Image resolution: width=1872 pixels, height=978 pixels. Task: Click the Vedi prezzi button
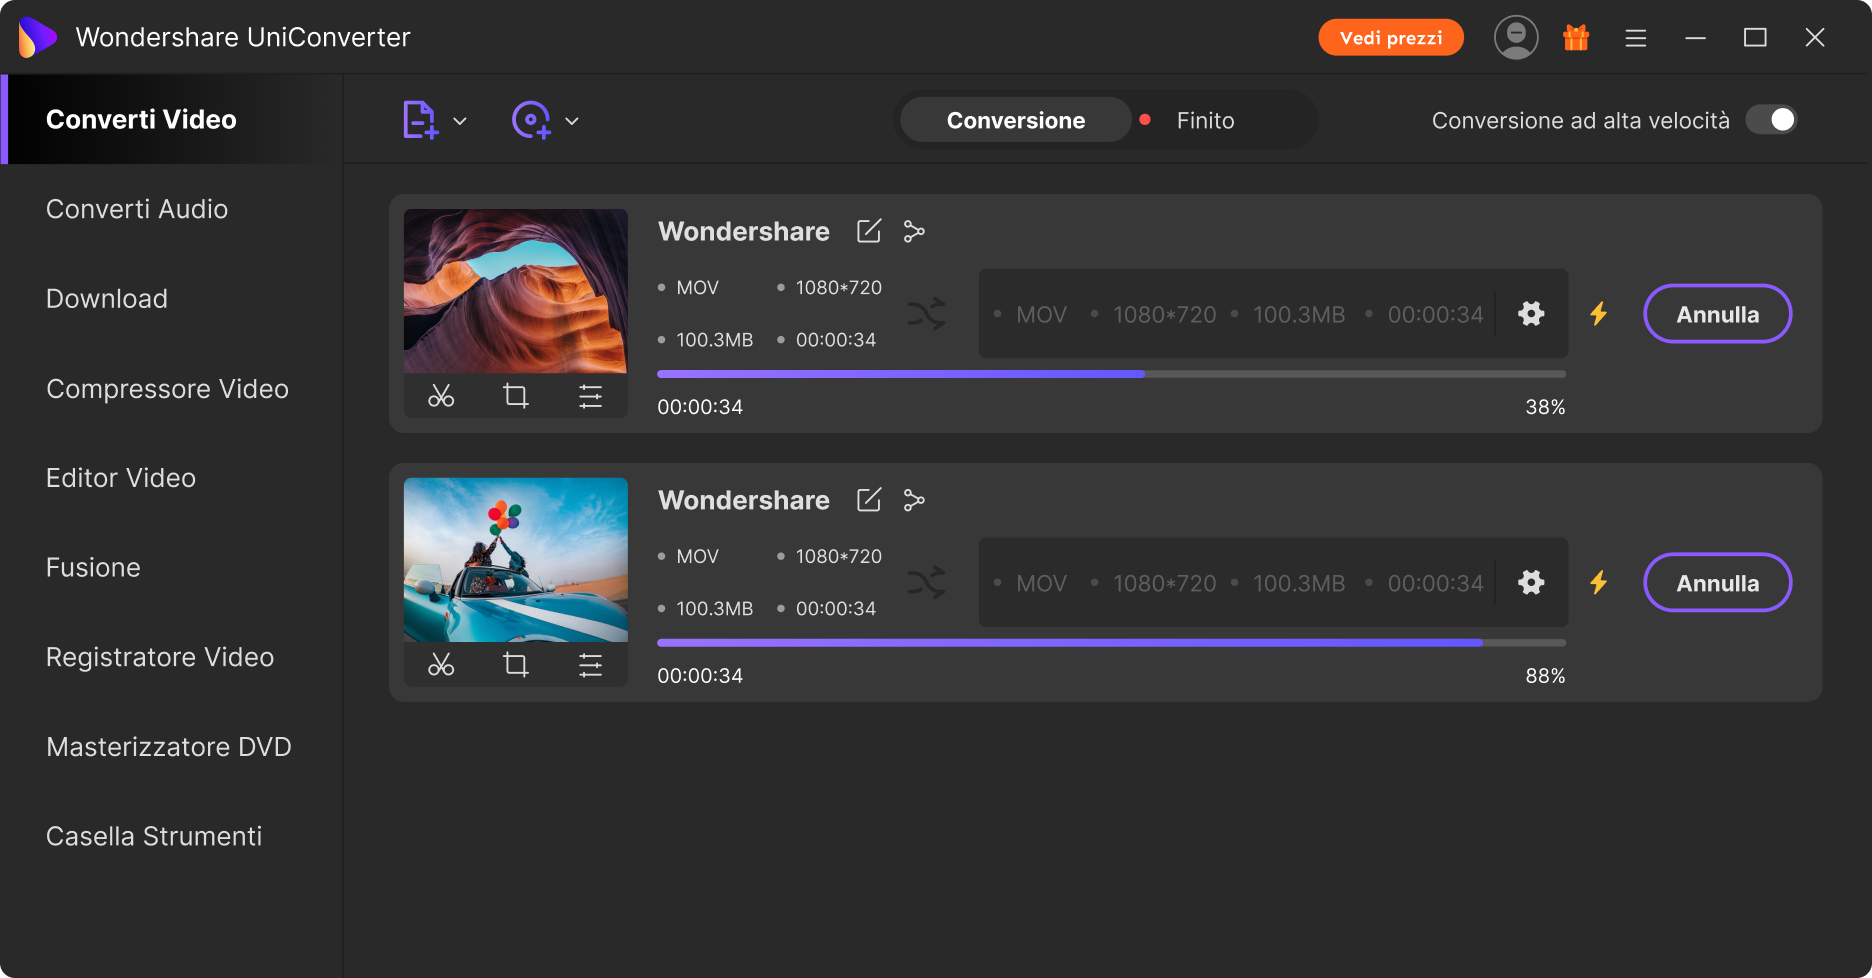point(1391,38)
